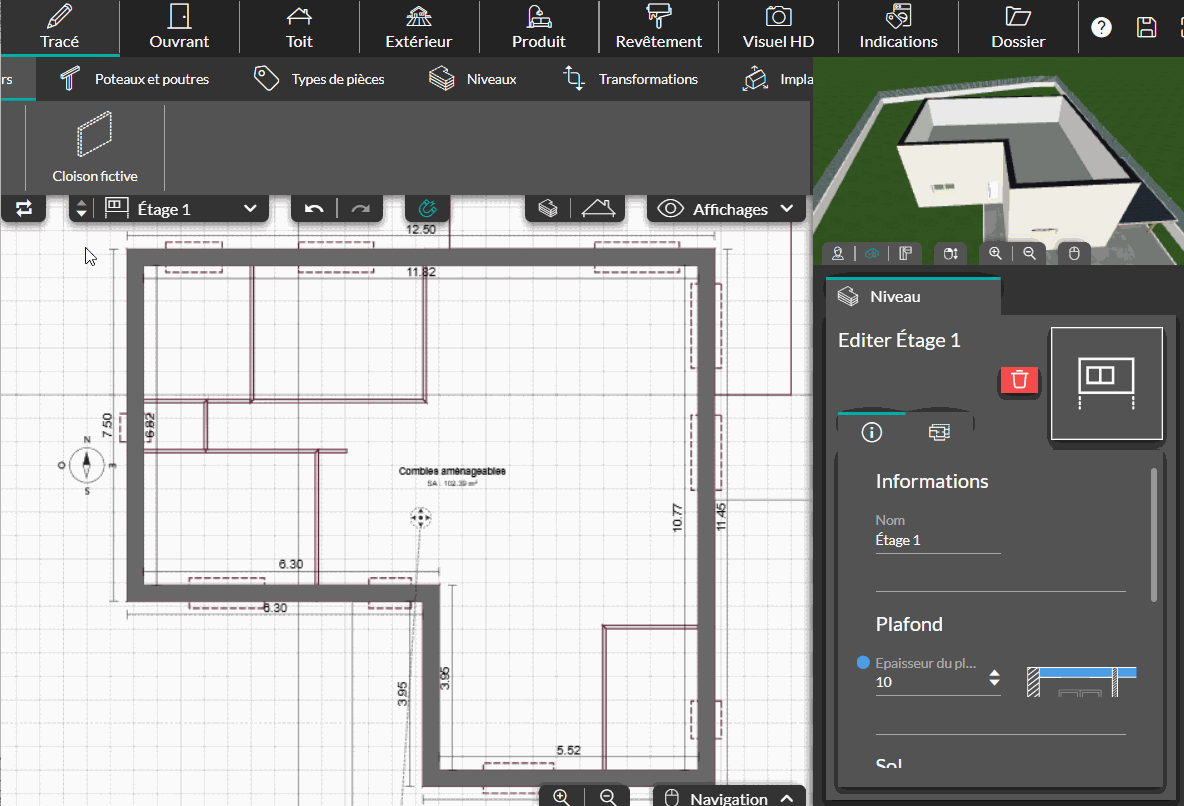This screenshot has height=806, width=1184.
Task: Click the 12.50 dimension at top
Action: click(421, 230)
